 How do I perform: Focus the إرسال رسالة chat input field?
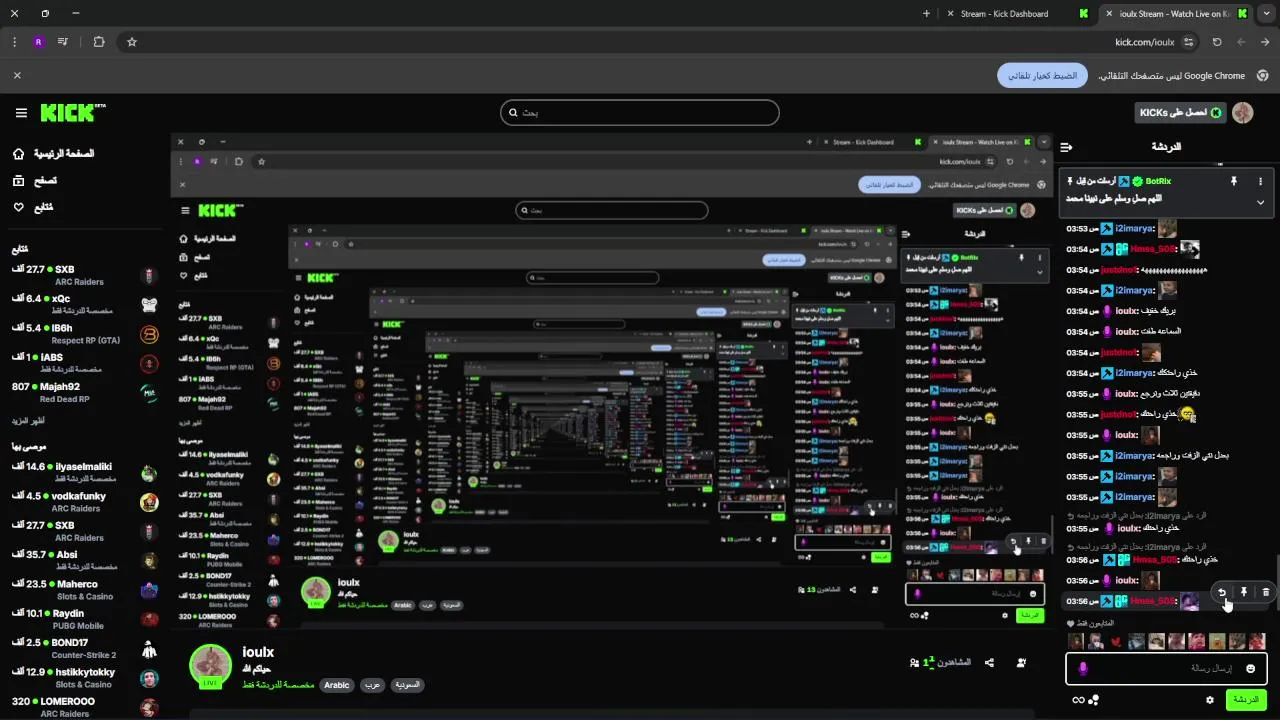click(1166, 668)
